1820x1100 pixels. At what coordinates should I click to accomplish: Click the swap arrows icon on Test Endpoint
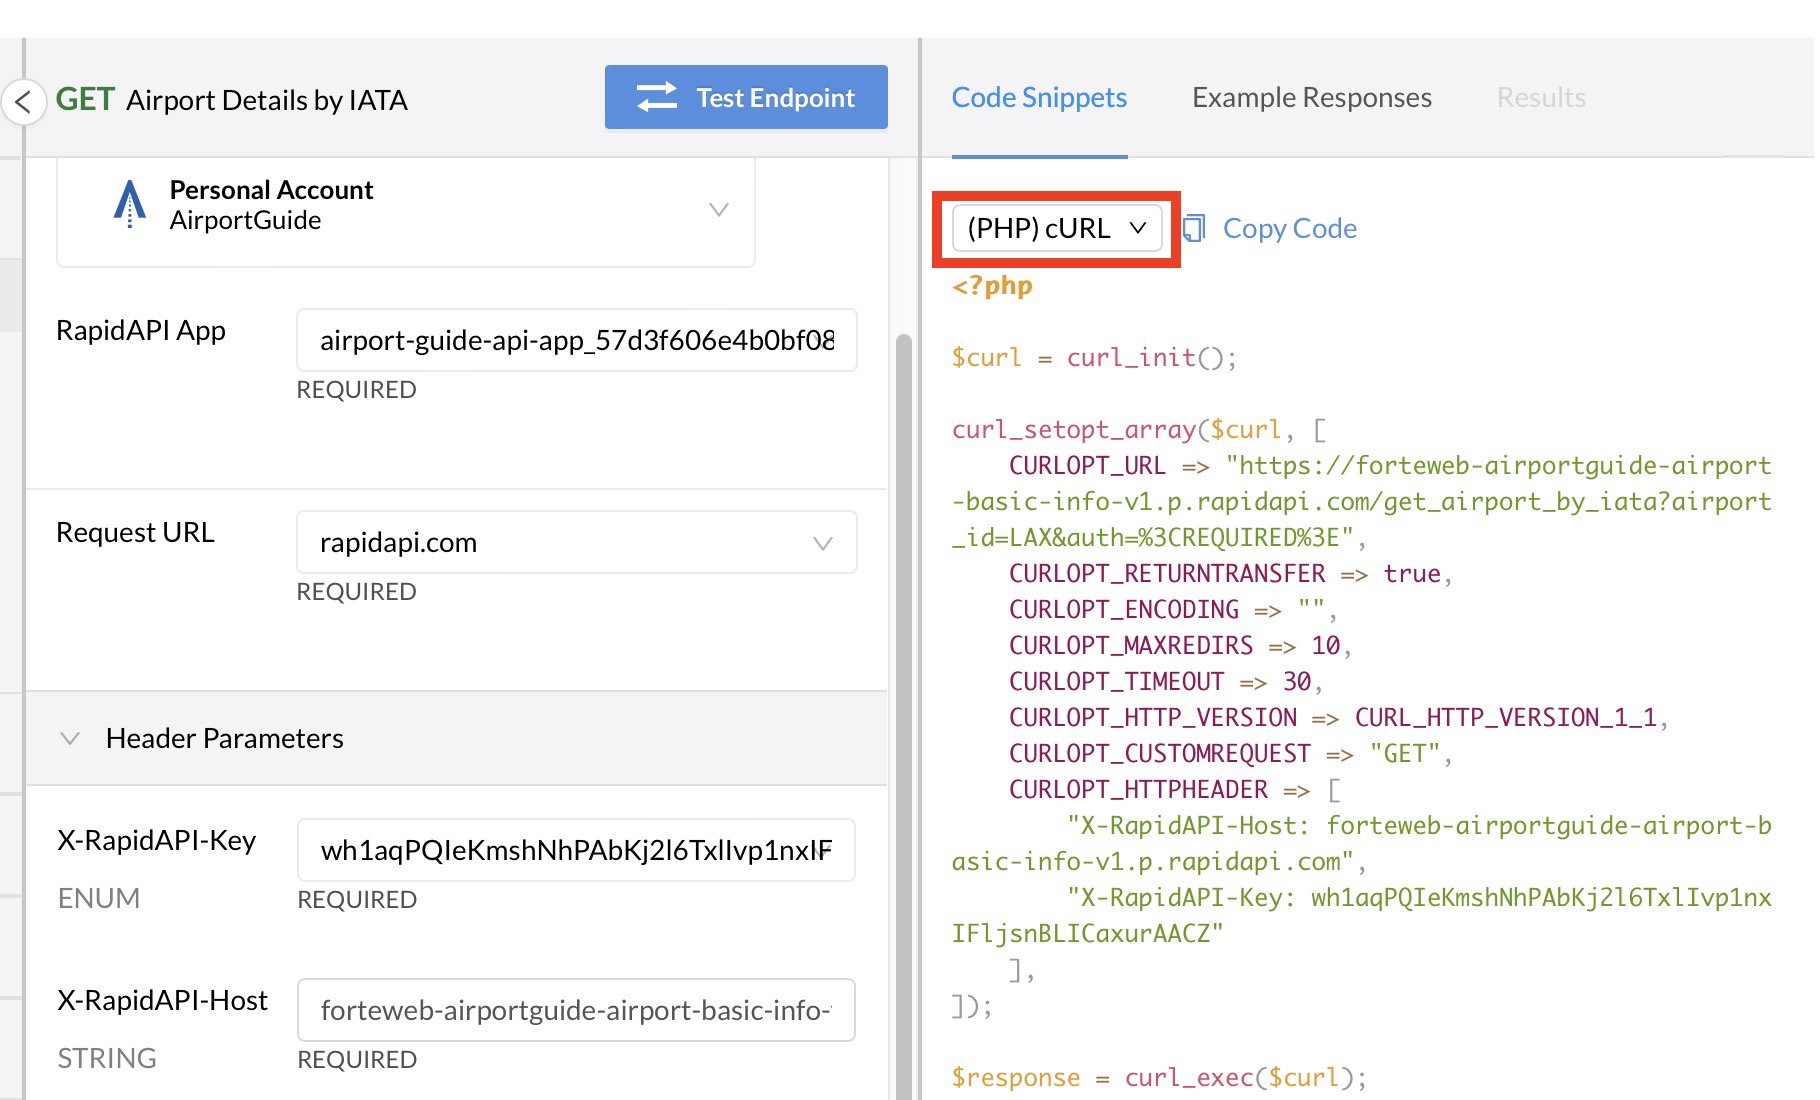pos(657,97)
